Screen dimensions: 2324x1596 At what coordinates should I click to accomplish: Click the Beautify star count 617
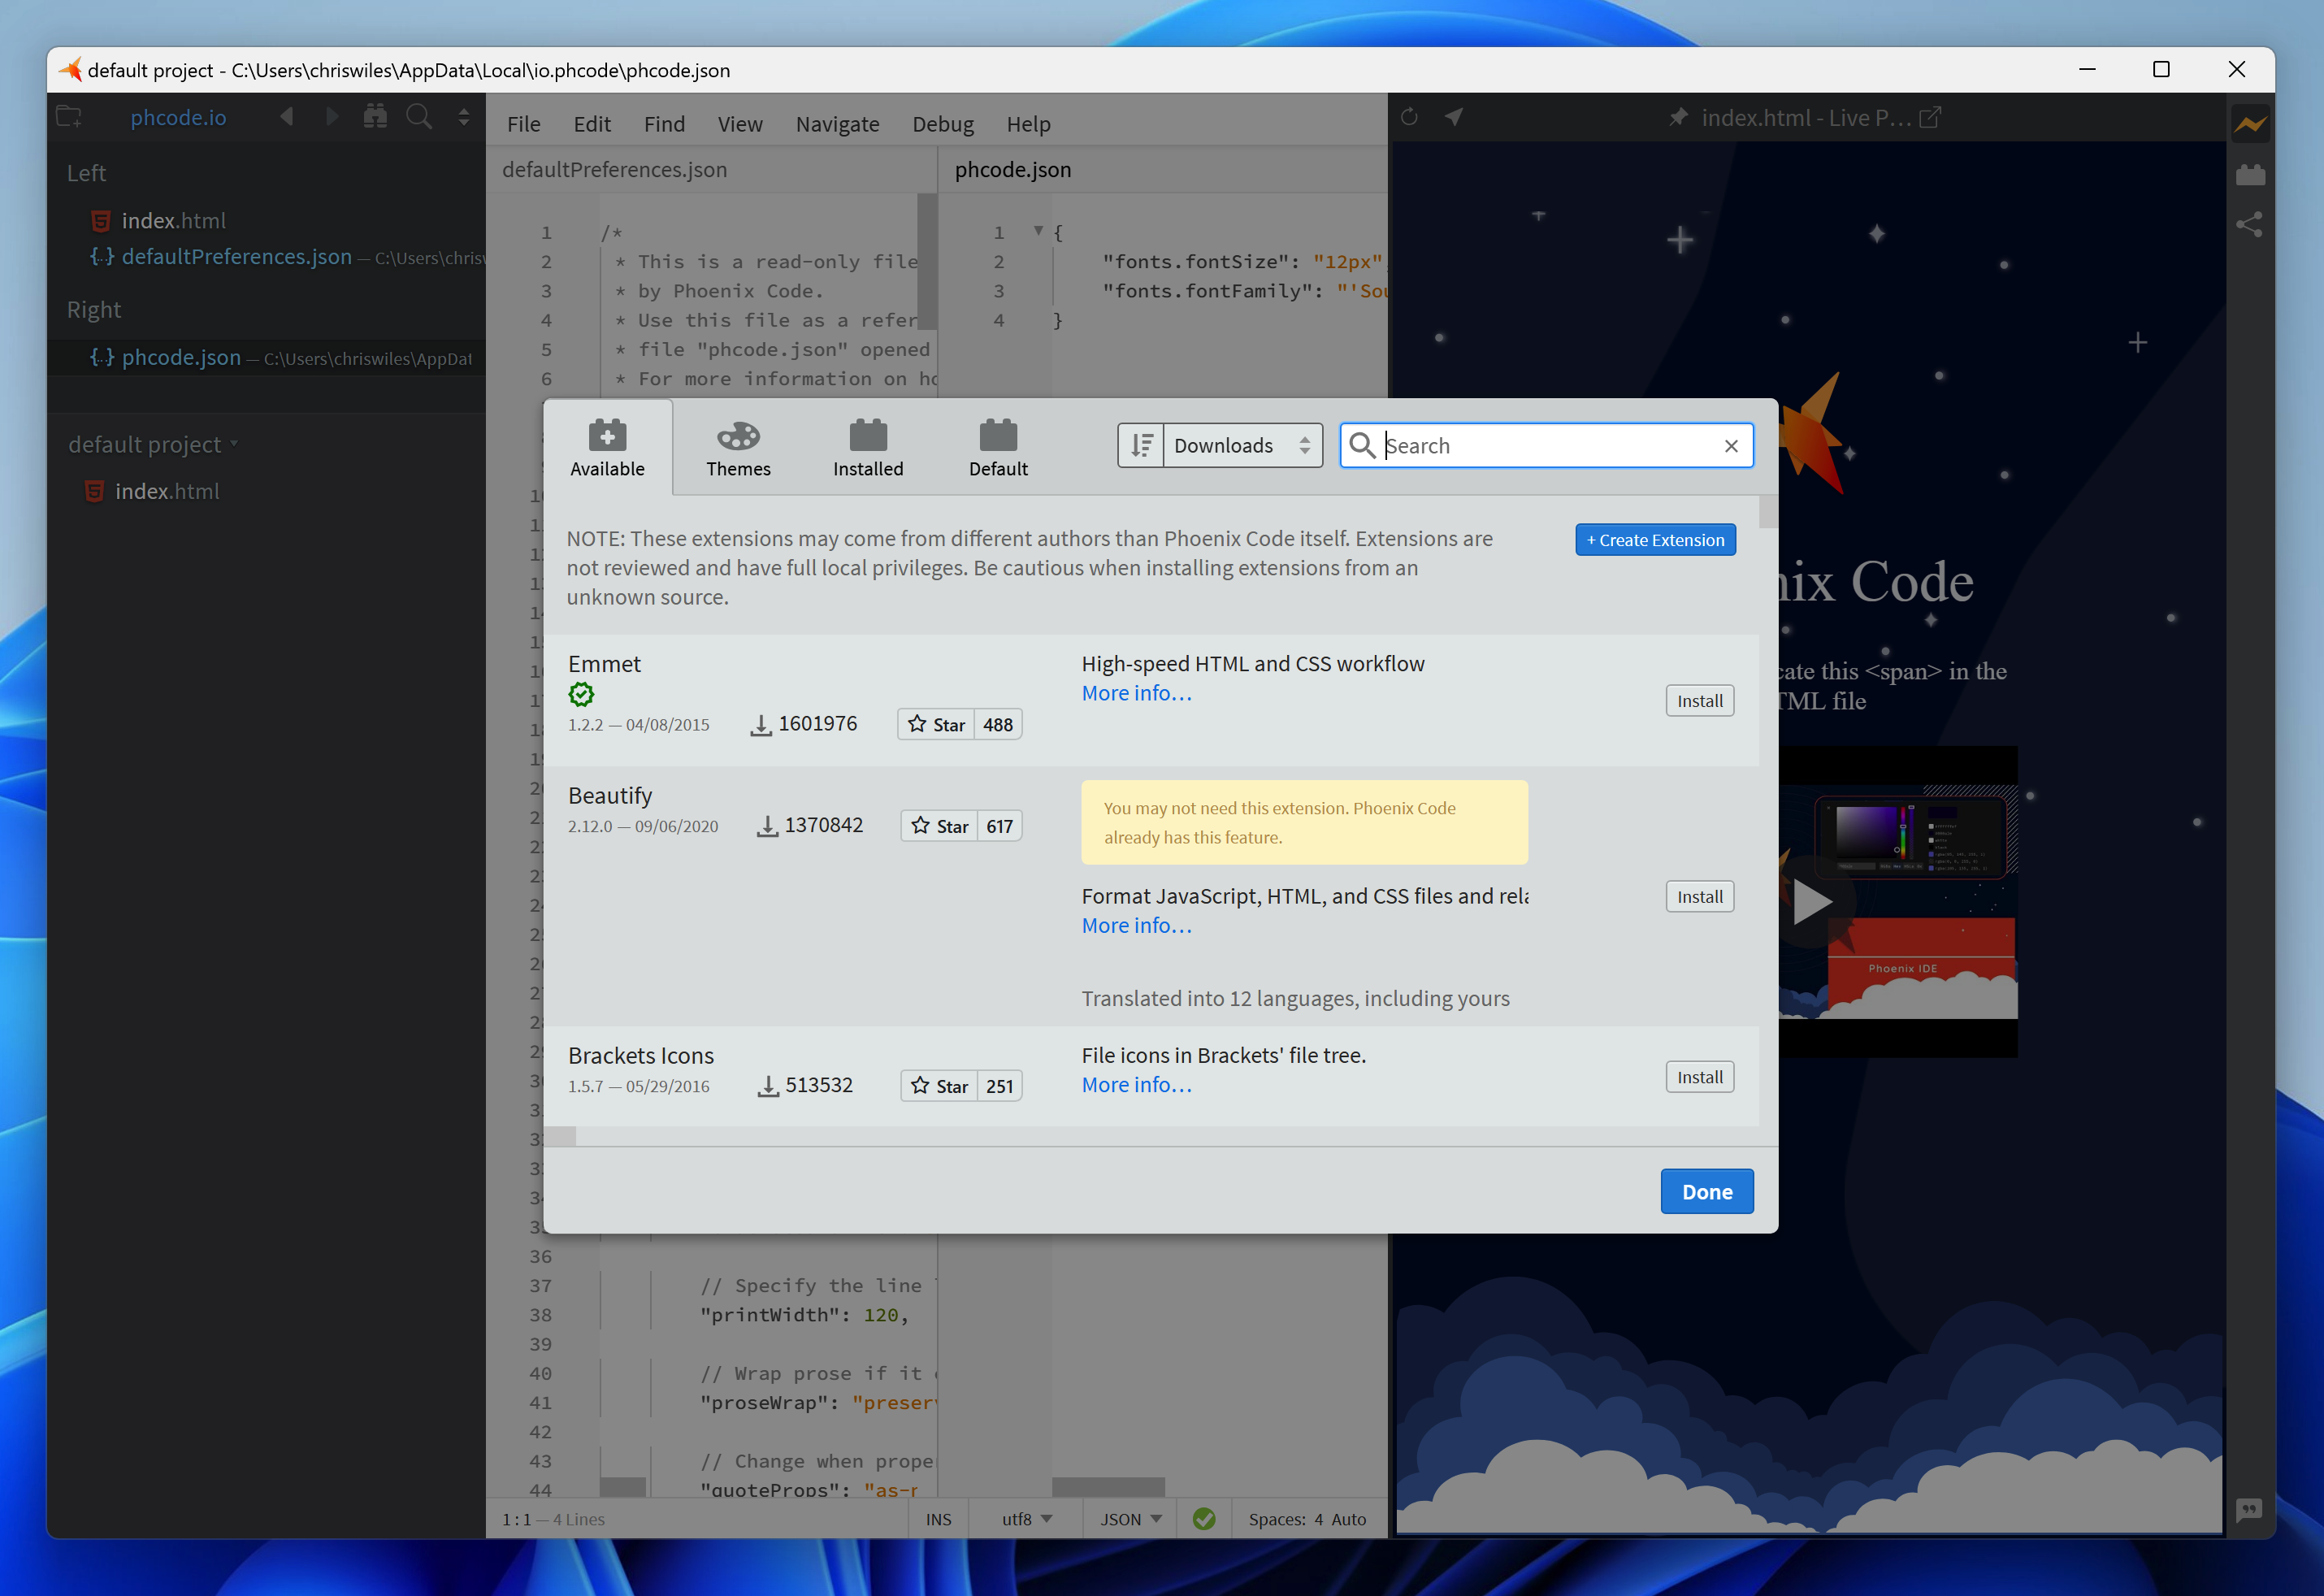(1000, 826)
